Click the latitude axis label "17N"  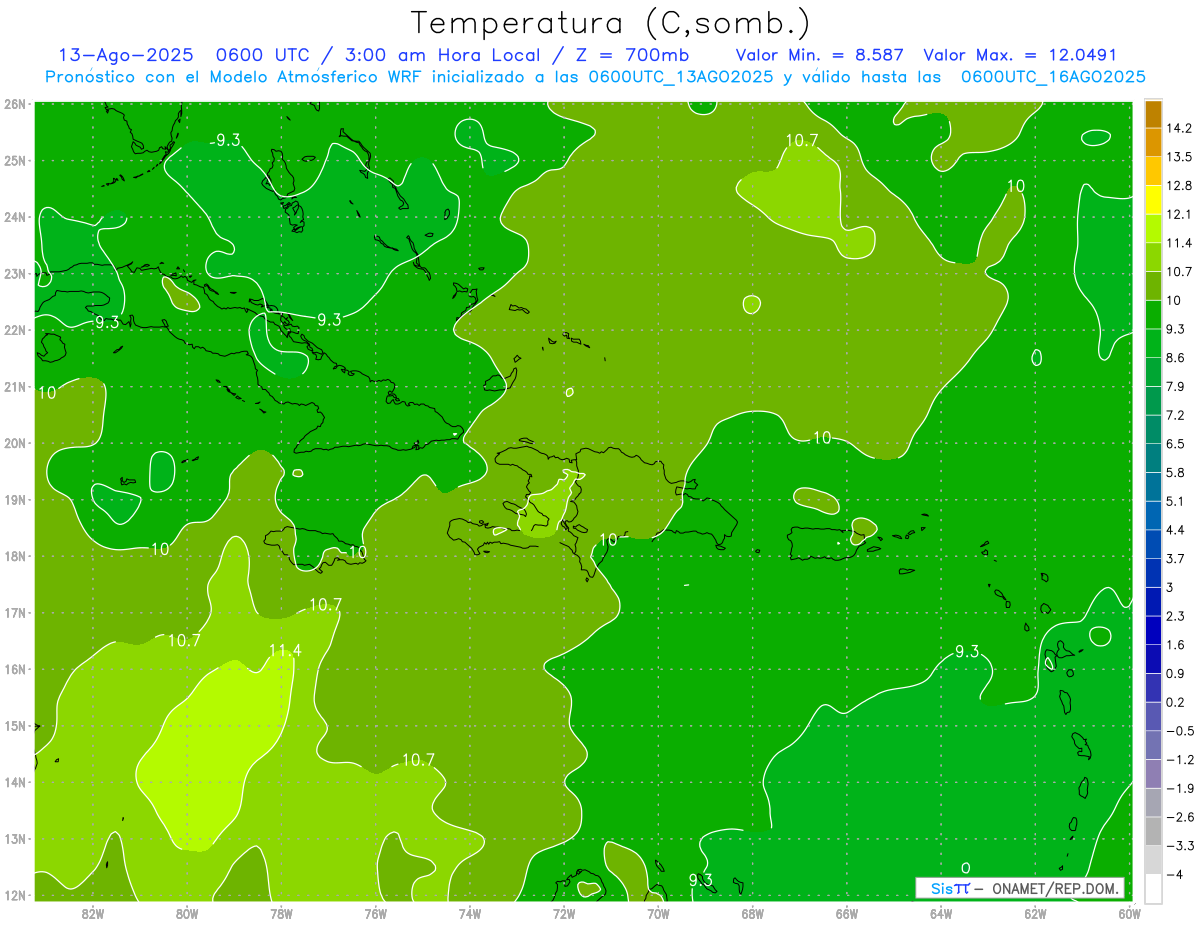(15, 613)
